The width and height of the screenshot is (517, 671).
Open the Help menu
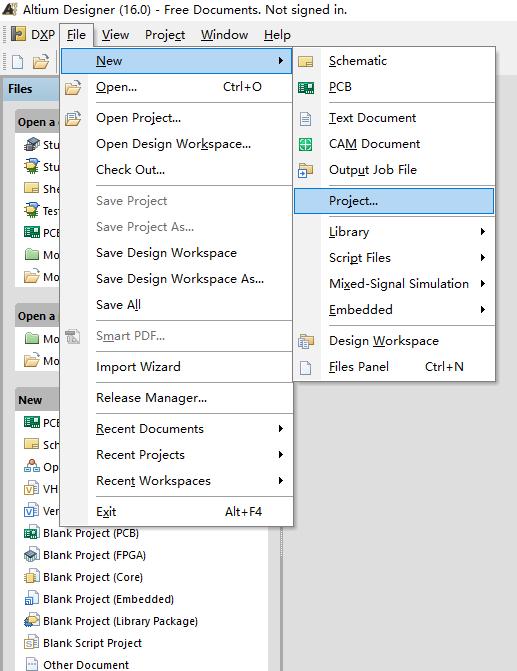[277, 35]
